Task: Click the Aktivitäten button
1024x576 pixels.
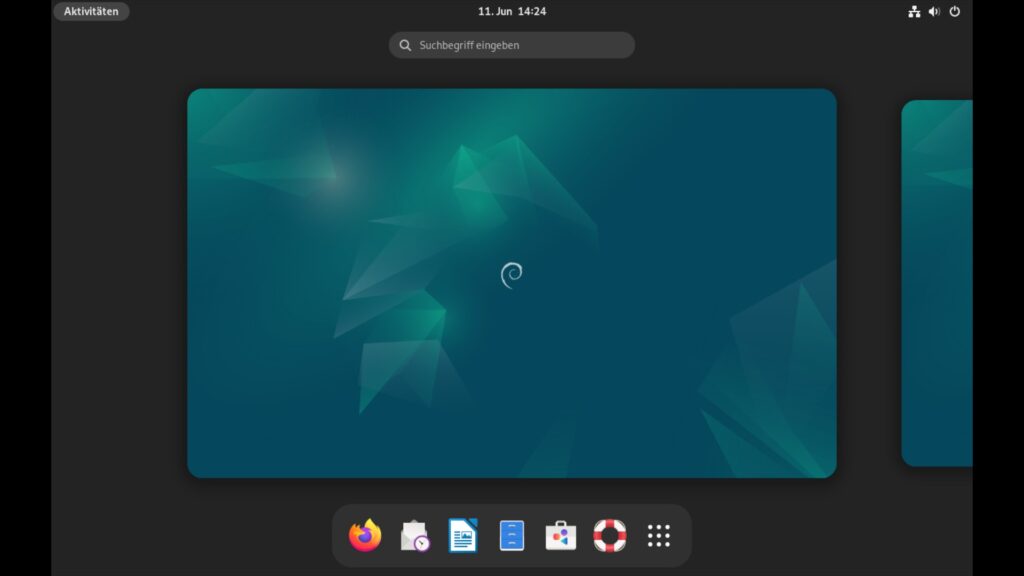Action: [x=91, y=11]
